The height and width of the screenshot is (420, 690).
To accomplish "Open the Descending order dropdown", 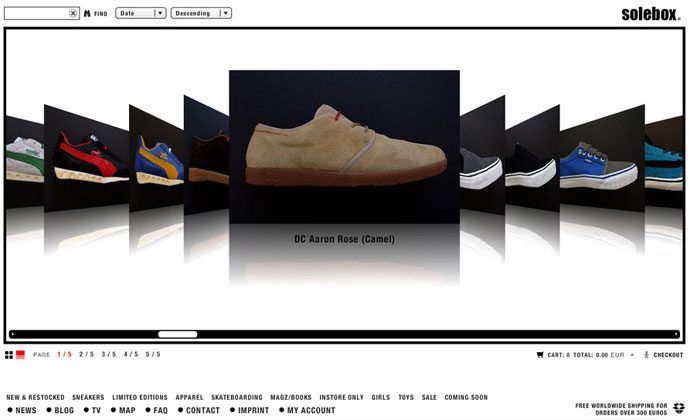I will click(201, 13).
